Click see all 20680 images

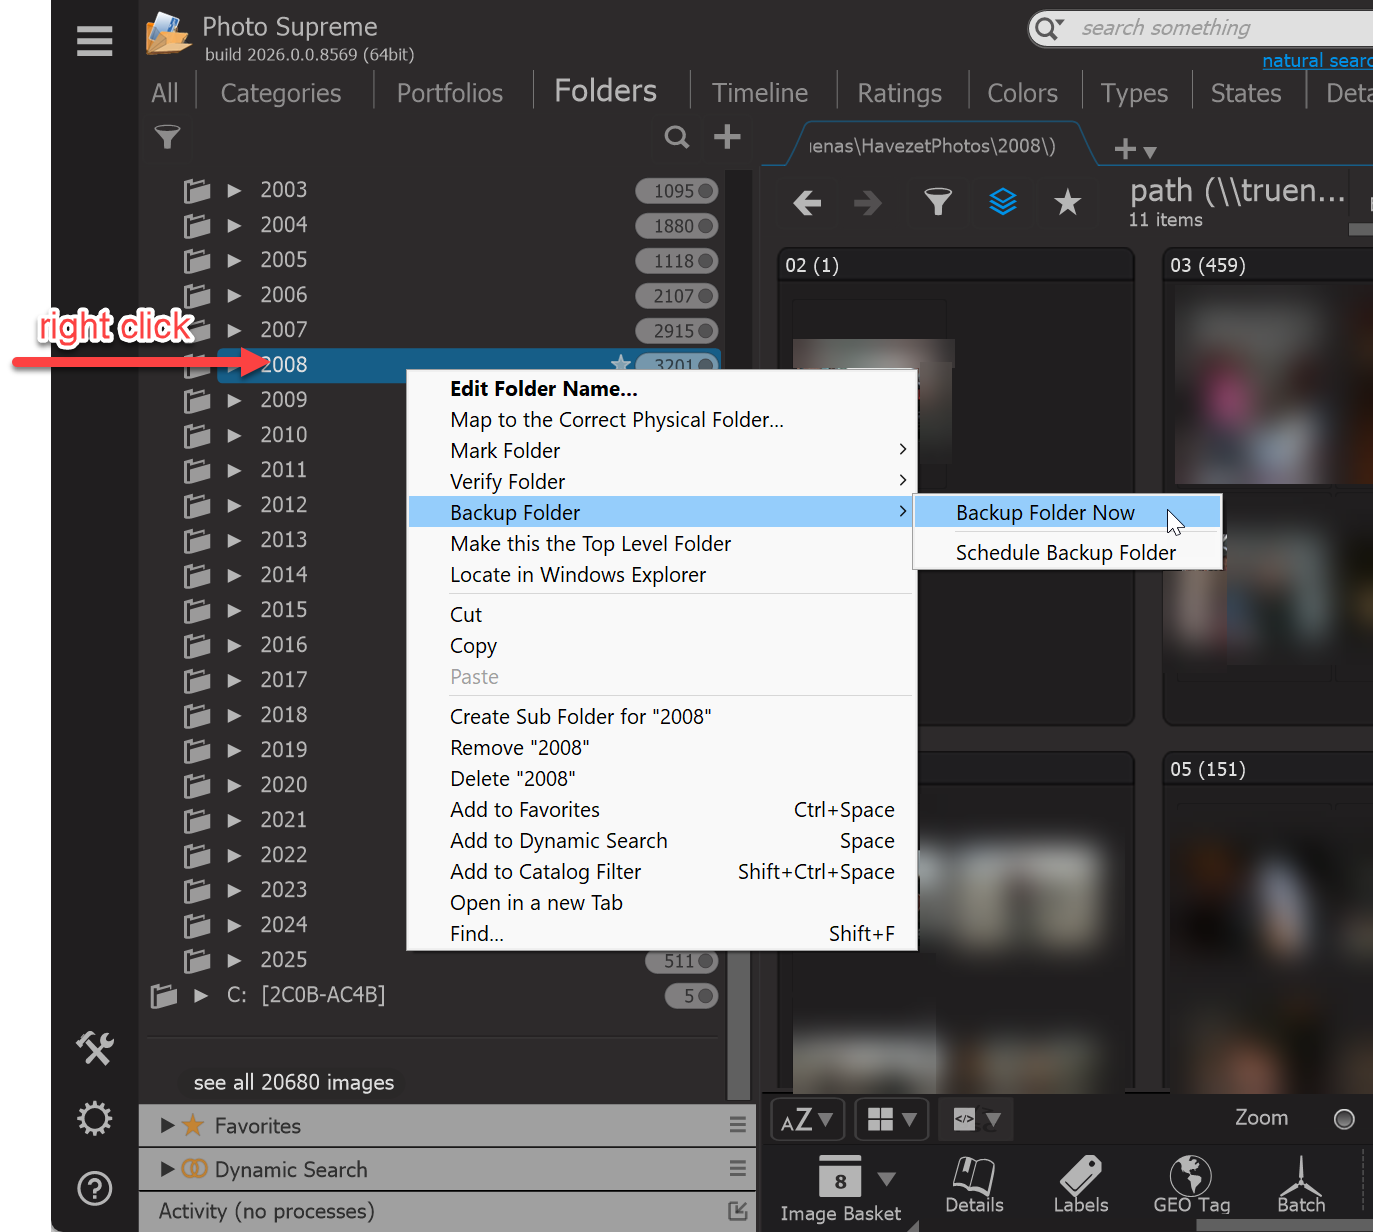pos(294,1082)
